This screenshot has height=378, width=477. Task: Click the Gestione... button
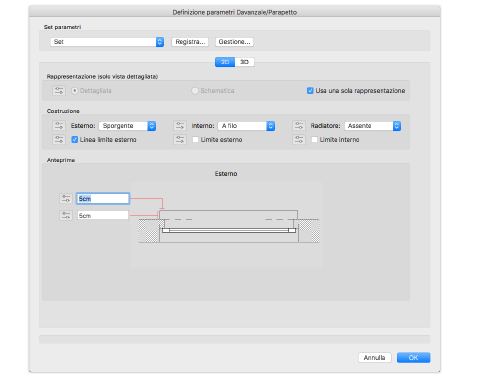234,42
